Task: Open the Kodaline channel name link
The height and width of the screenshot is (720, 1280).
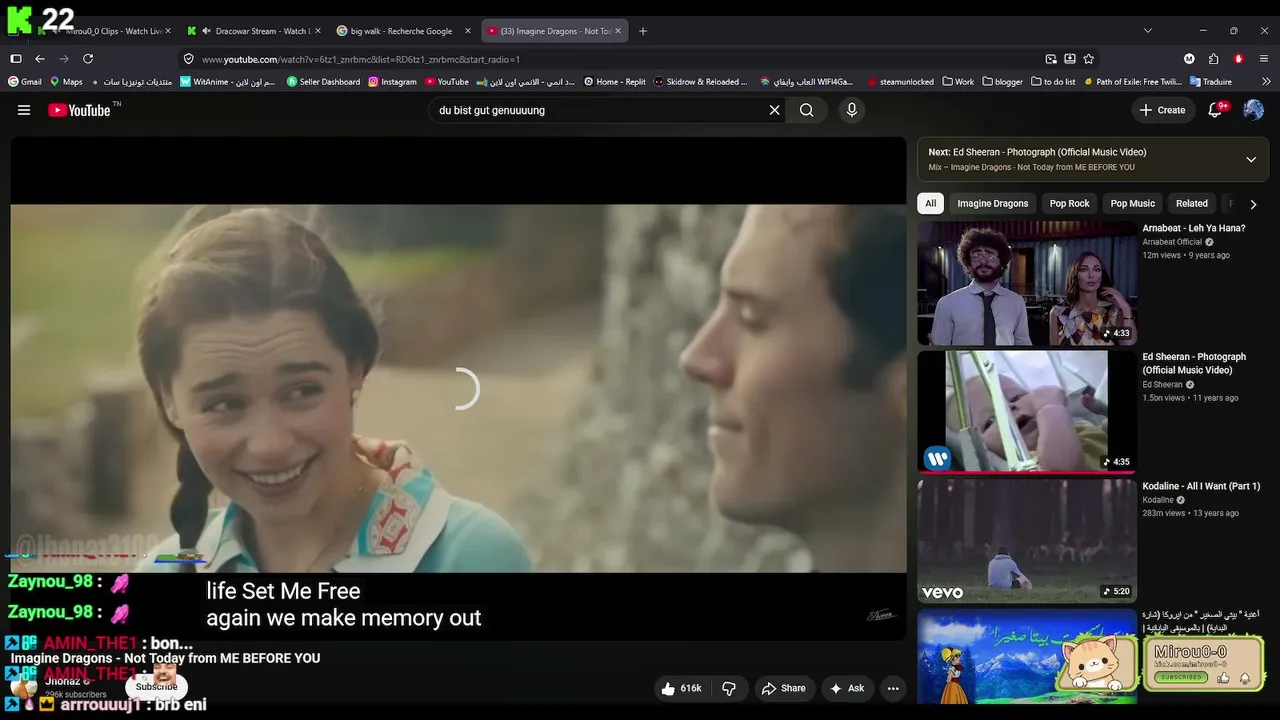Action: pyautogui.click(x=1158, y=500)
